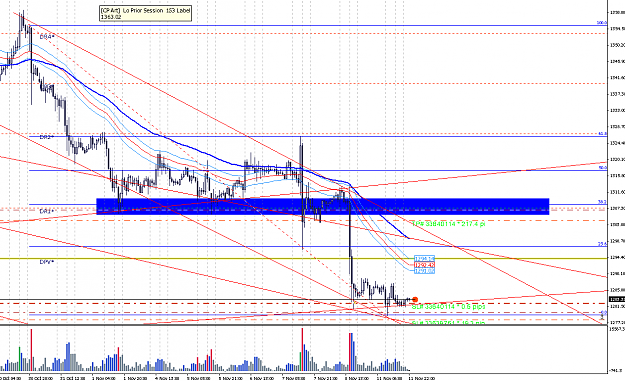Screen dimensions: 625x381
Task: Click the red 1292.42 moving average value box
Action: coord(425,265)
